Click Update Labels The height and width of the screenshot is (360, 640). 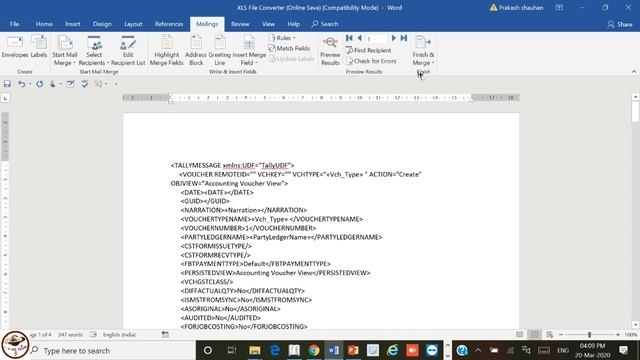point(291,59)
